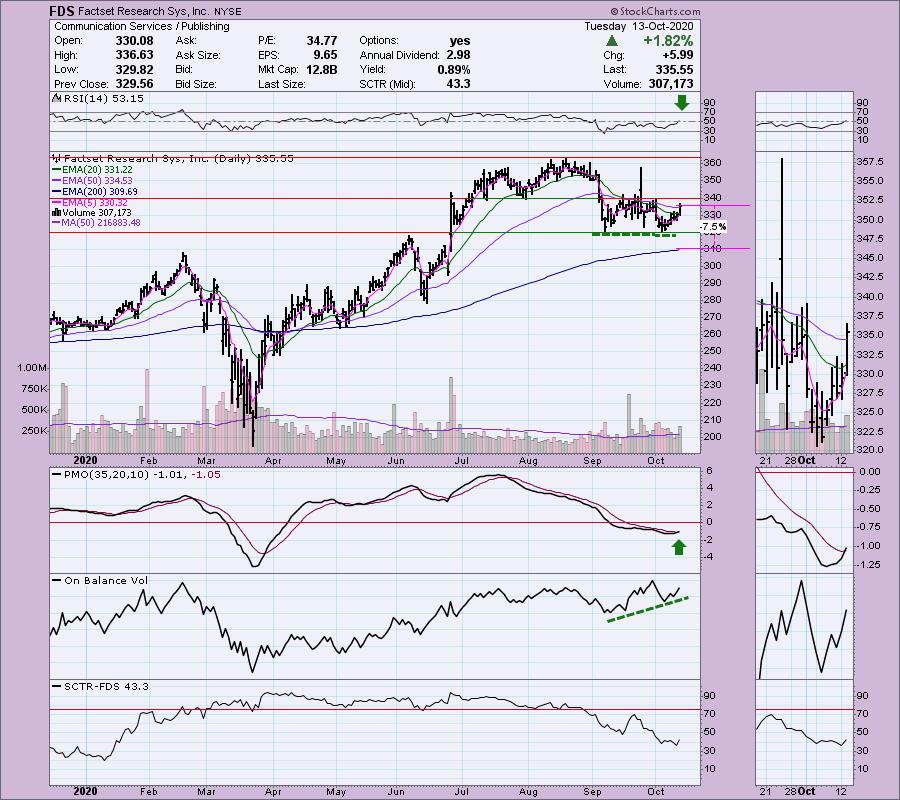The height and width of the screenshot is (800, 900).
Task: Click the 250K volume axis label
Action: [x=34, y=430]
